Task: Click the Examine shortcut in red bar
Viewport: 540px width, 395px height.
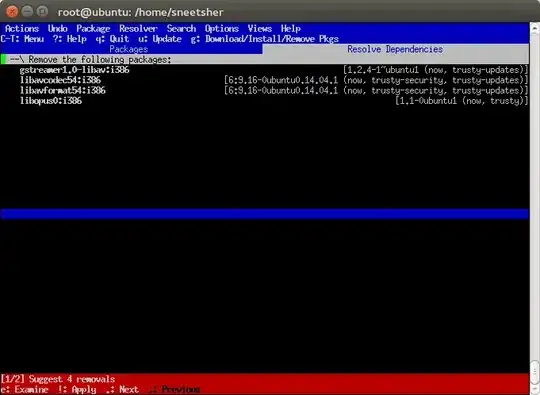Action: coord(24,389)
